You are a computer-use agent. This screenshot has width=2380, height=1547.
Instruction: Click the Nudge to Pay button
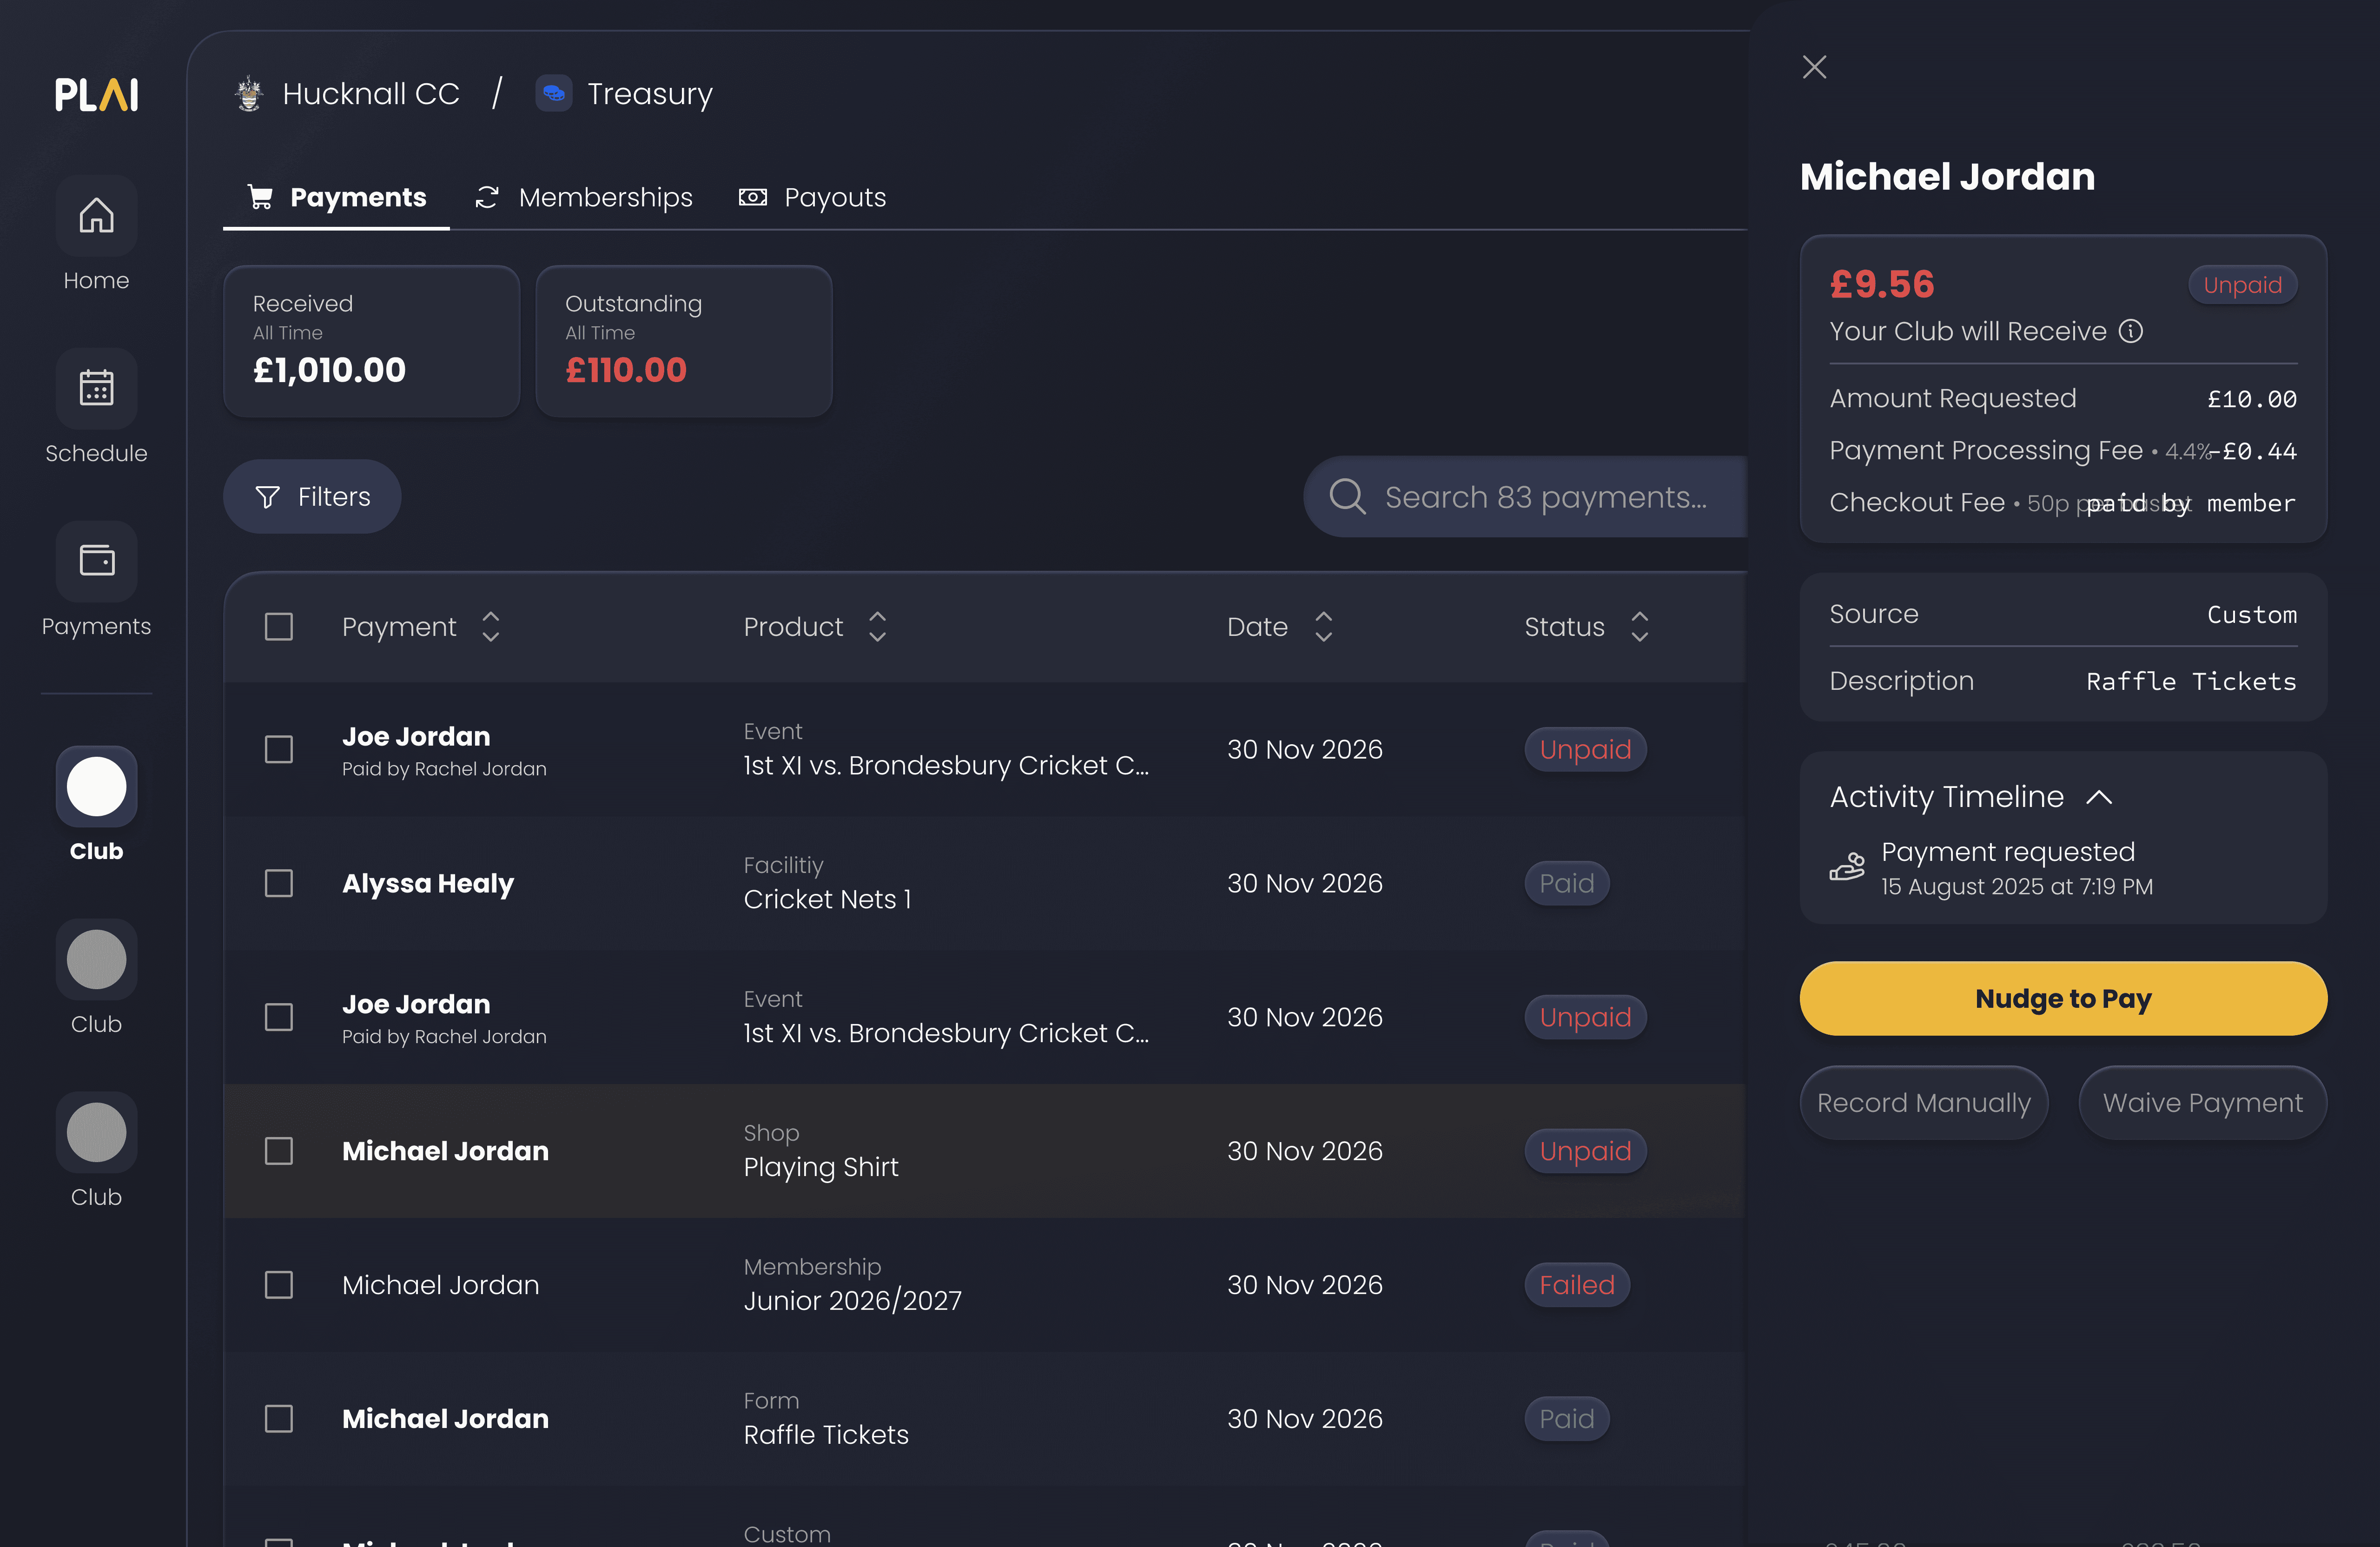tap(2063, 998)
